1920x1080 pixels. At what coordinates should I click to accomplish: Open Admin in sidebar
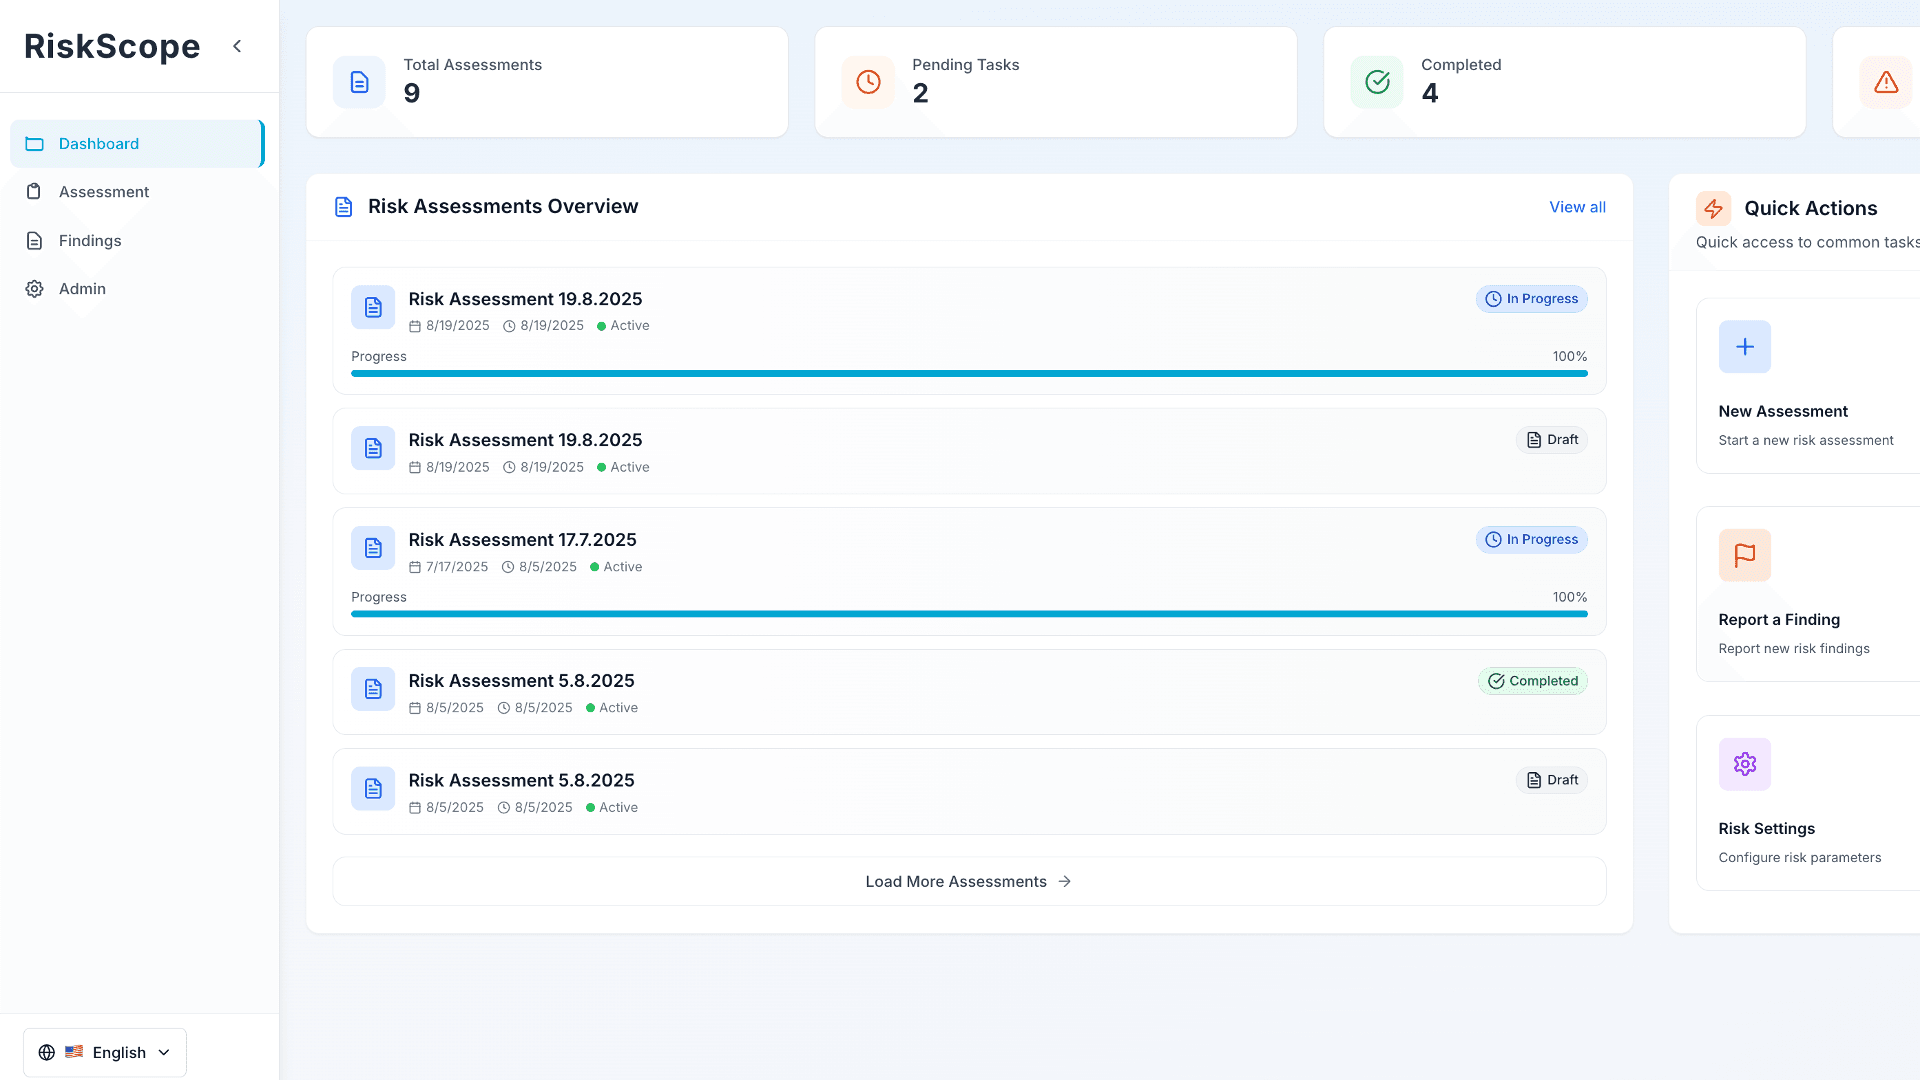(137, 289)
